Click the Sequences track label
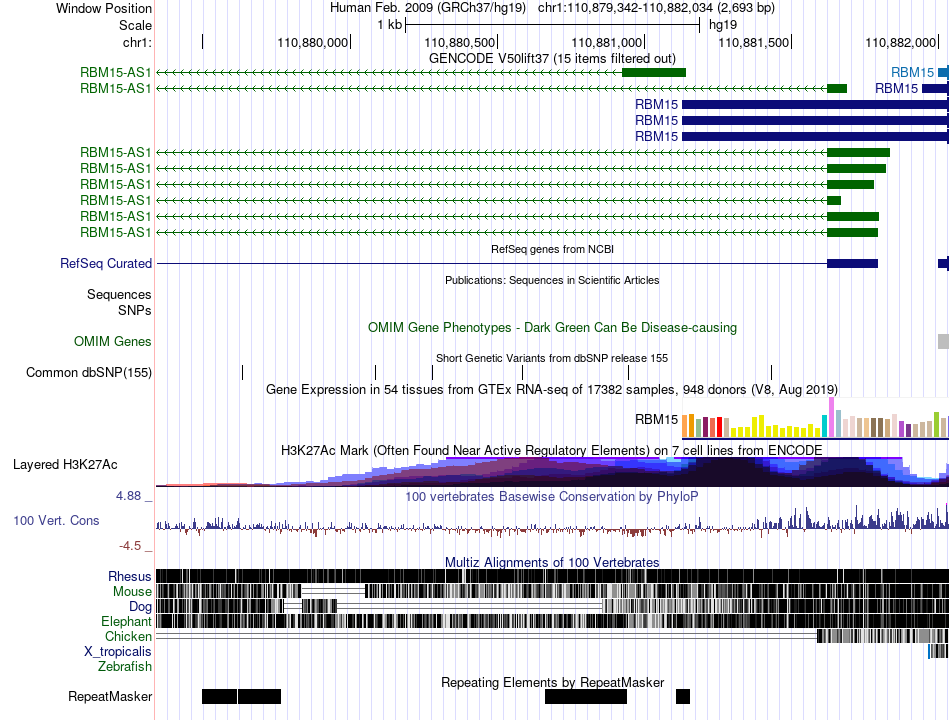The height and width of the screenshot is (720, 950). pos(119,295)
